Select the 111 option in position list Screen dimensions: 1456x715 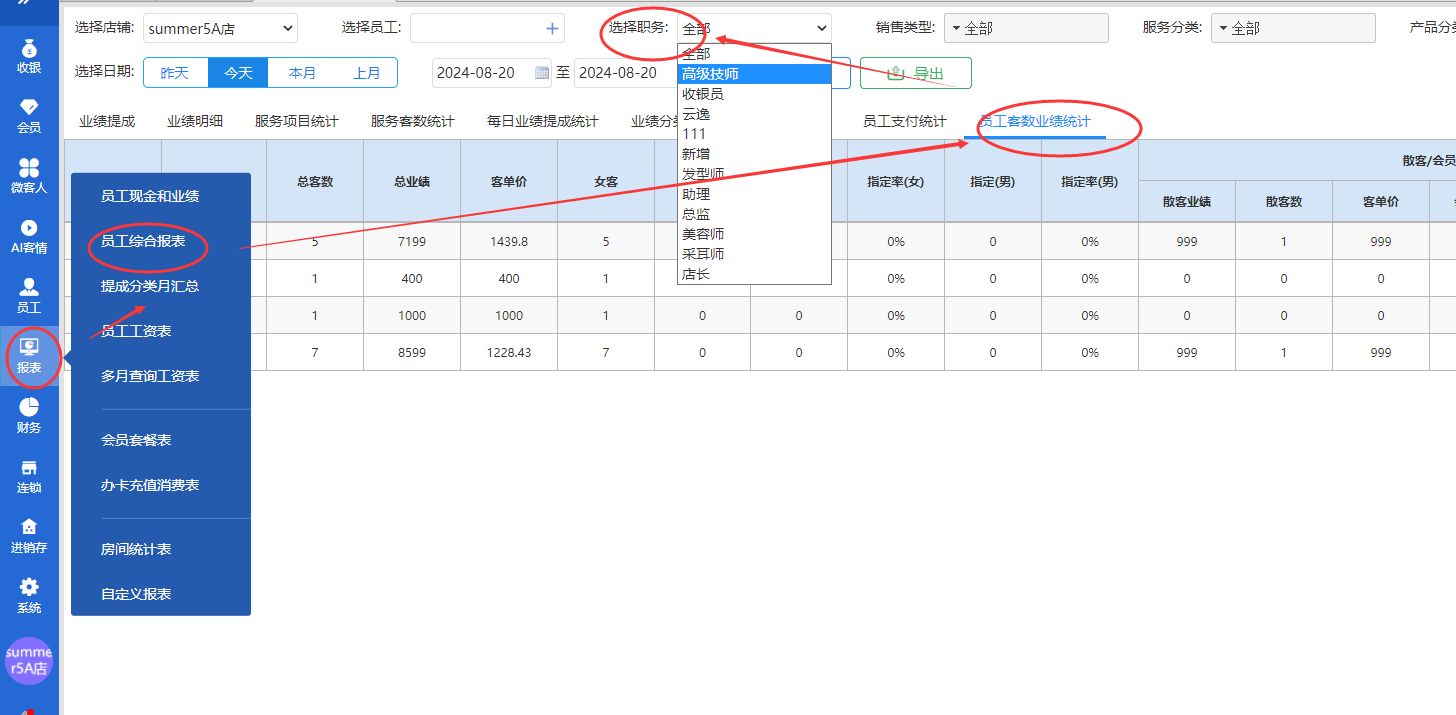coord(754,134)
